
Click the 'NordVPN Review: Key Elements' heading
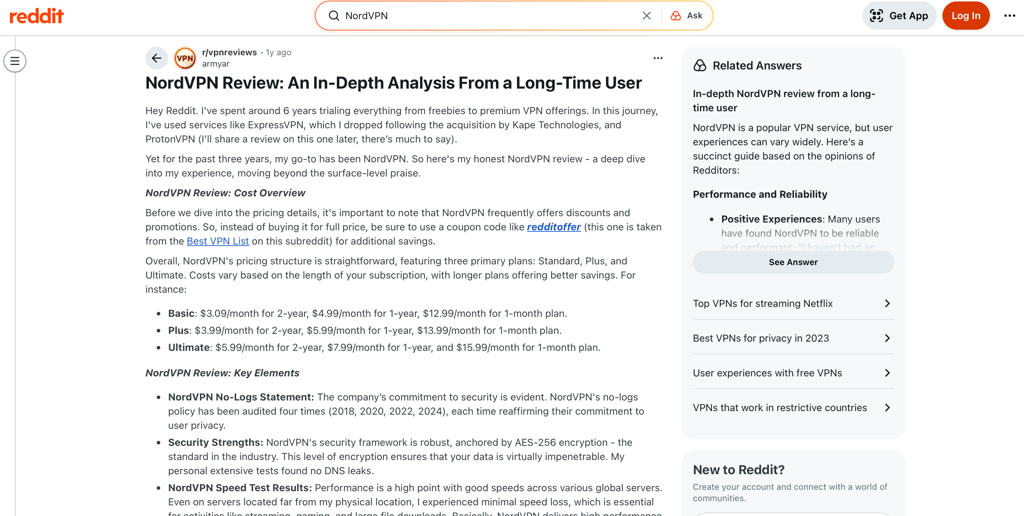tap(222, 373)
